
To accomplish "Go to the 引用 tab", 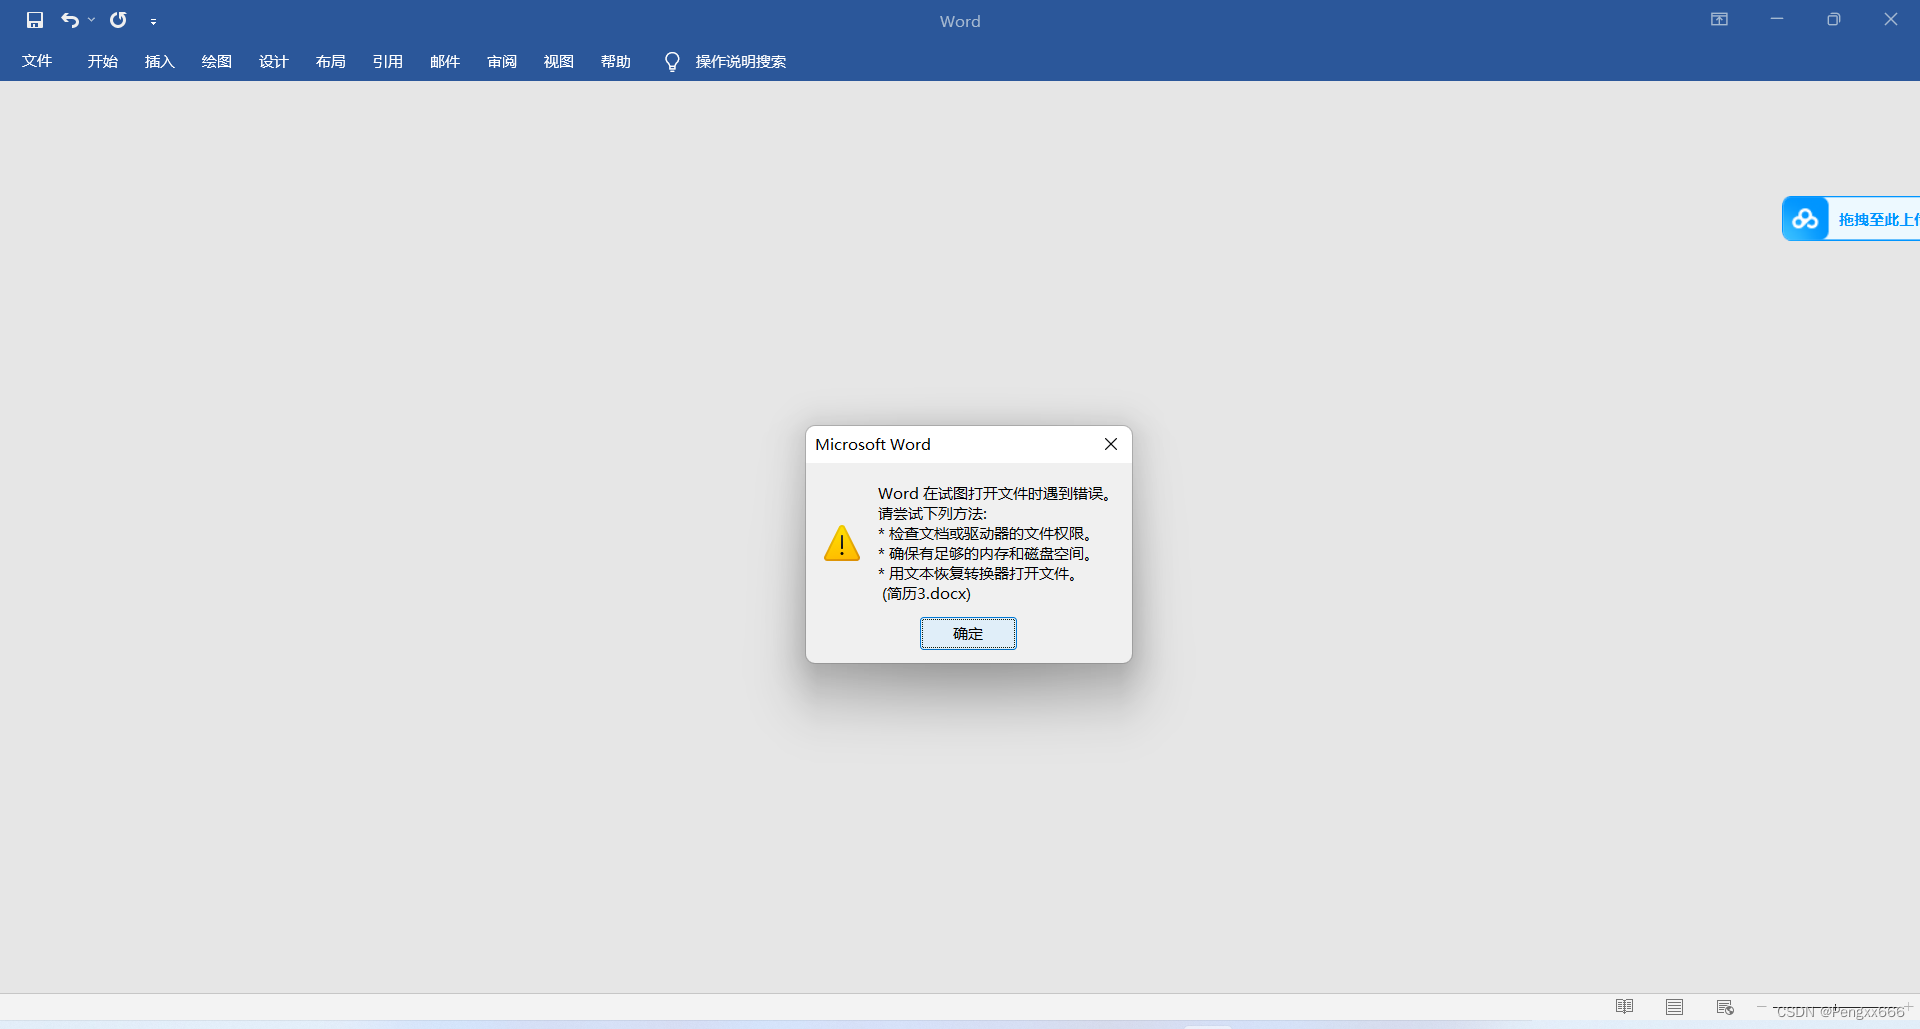I will [388, 61].
